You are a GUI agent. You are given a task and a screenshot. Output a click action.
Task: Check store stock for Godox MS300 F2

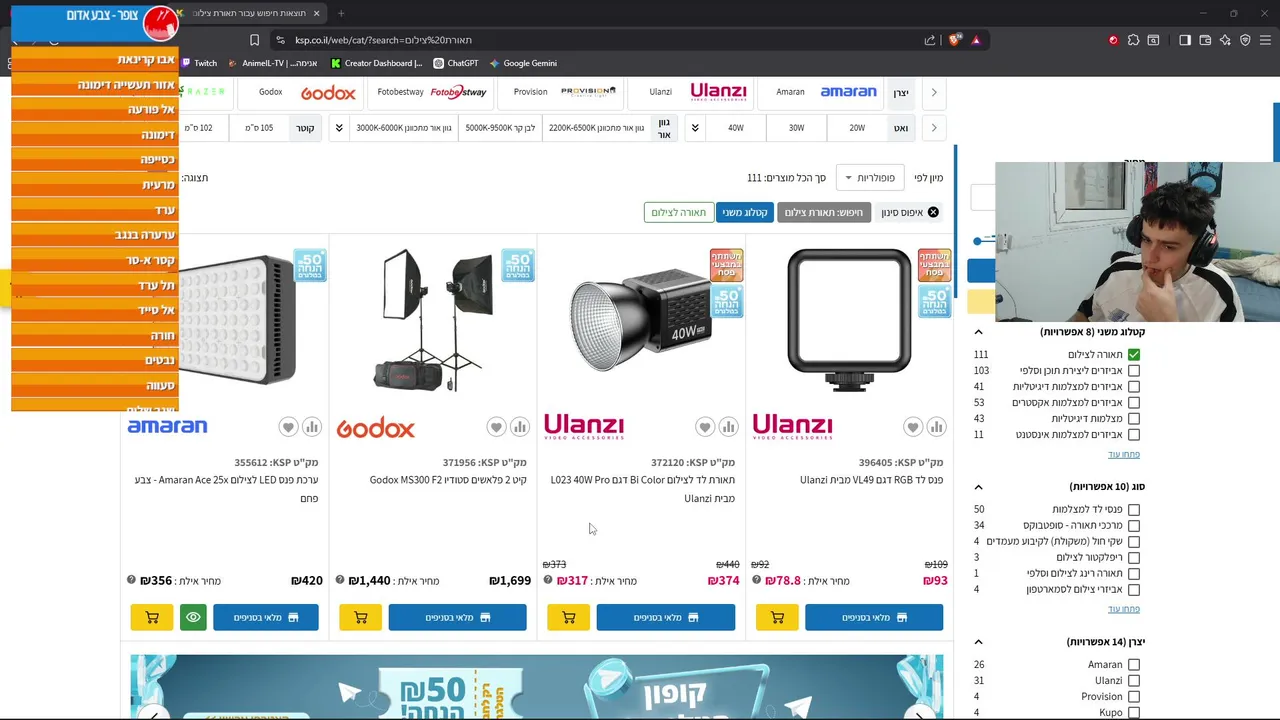tap(457, 617)
